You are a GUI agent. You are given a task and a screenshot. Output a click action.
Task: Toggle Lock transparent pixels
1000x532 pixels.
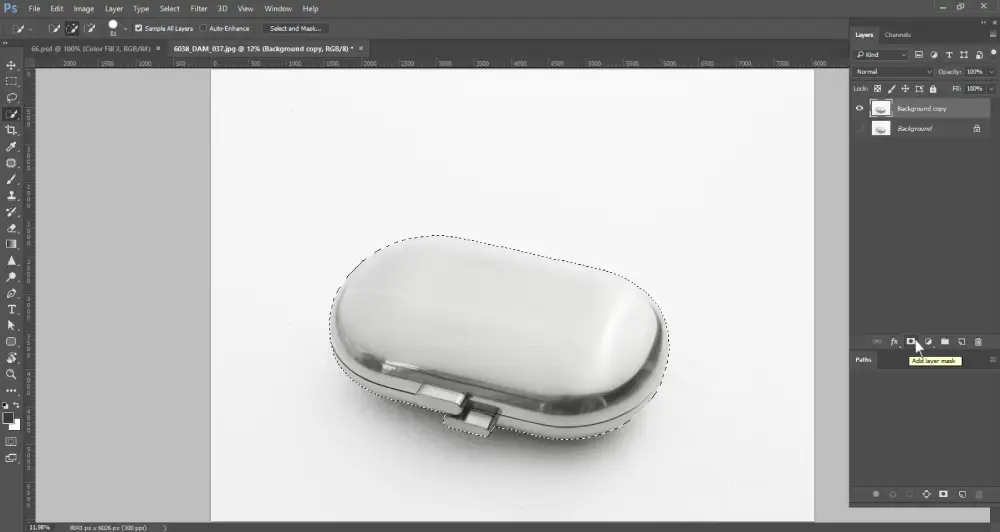[878, 89]
